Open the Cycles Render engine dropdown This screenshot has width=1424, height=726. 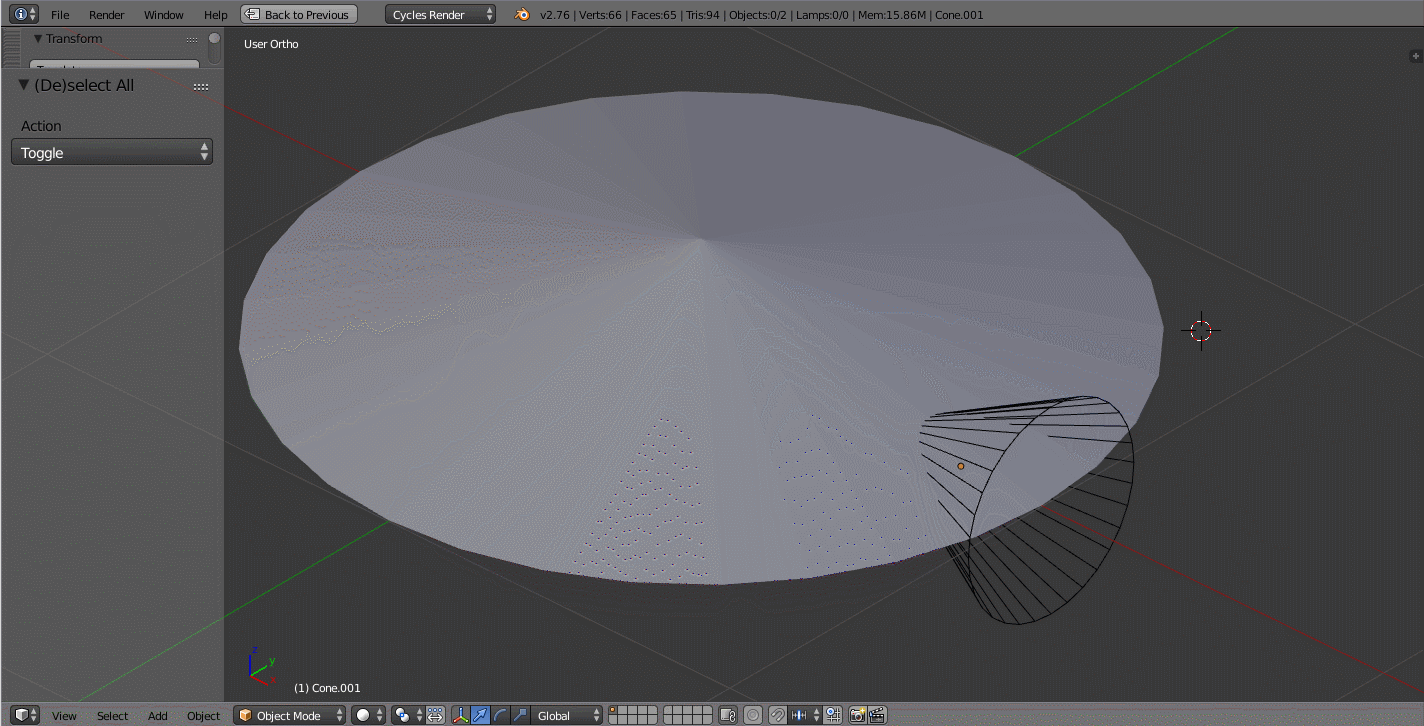tap(440, 14)
